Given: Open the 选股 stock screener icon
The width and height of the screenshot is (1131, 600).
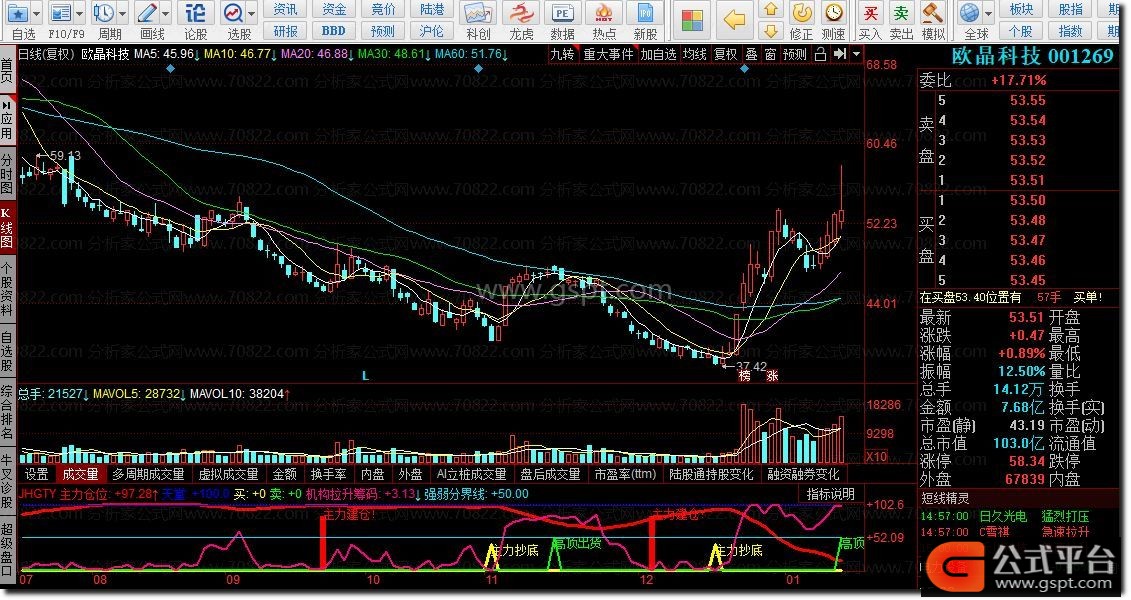Looking at the screenshot, I should [234, 13].
